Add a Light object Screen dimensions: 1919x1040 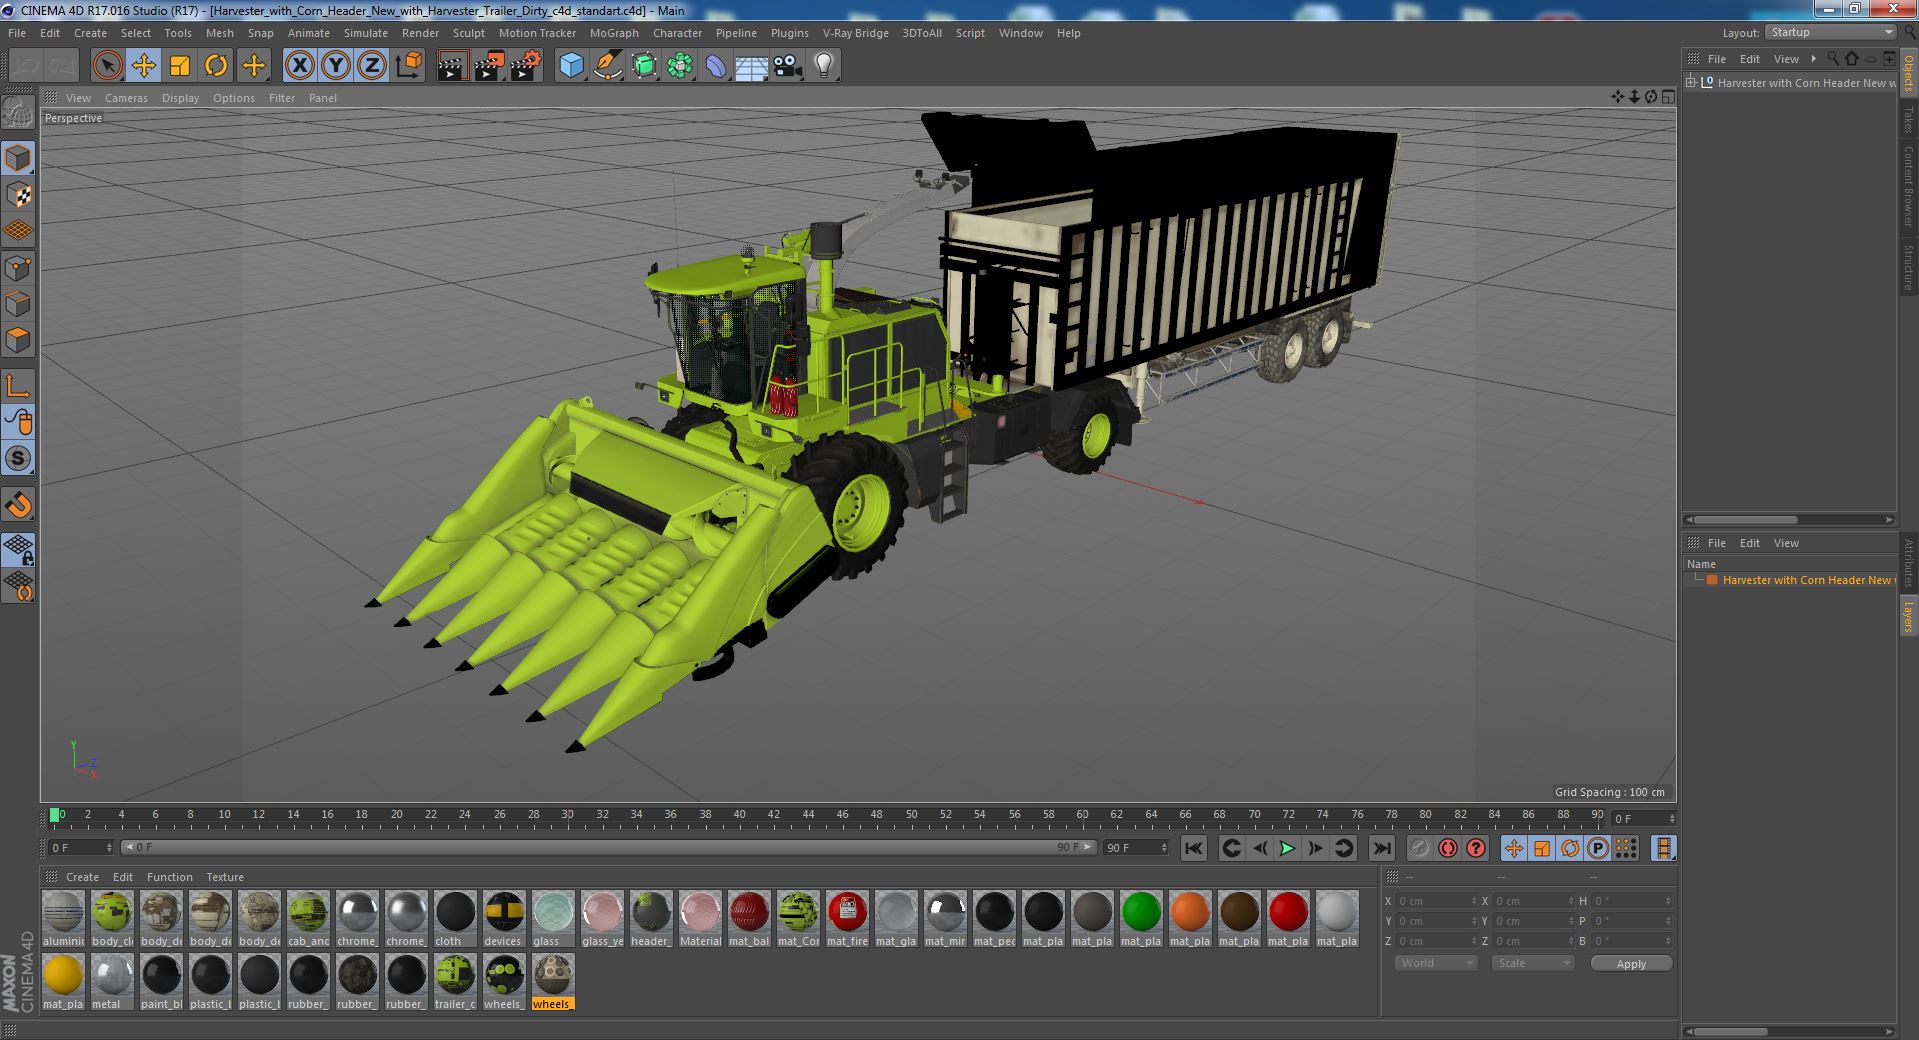(x=823, y=66)
